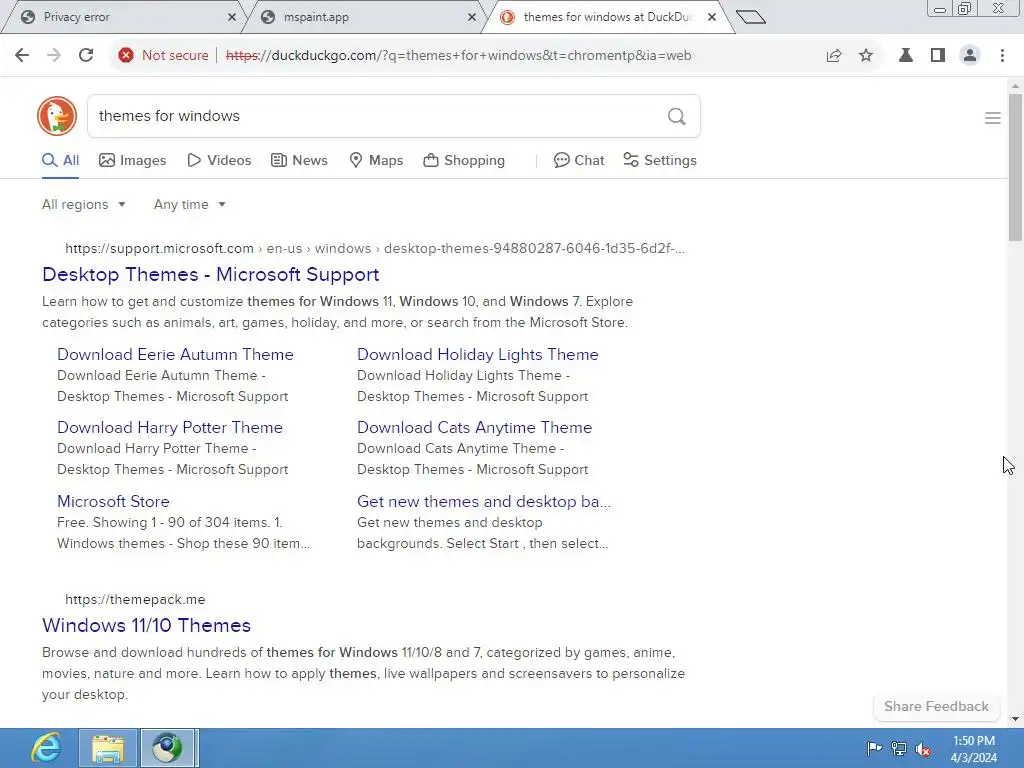Open the Chrome three-dot menu
The height and width of the screenshot is (768, 1024).
(1002, 56)
